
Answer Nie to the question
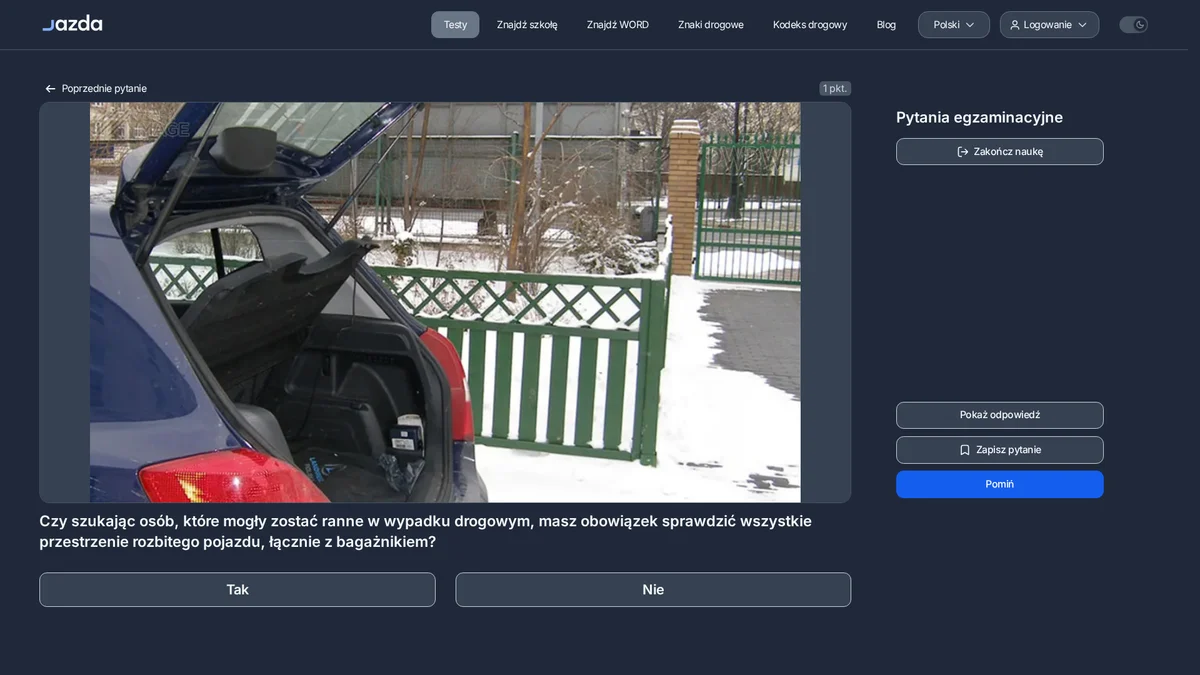653,590
